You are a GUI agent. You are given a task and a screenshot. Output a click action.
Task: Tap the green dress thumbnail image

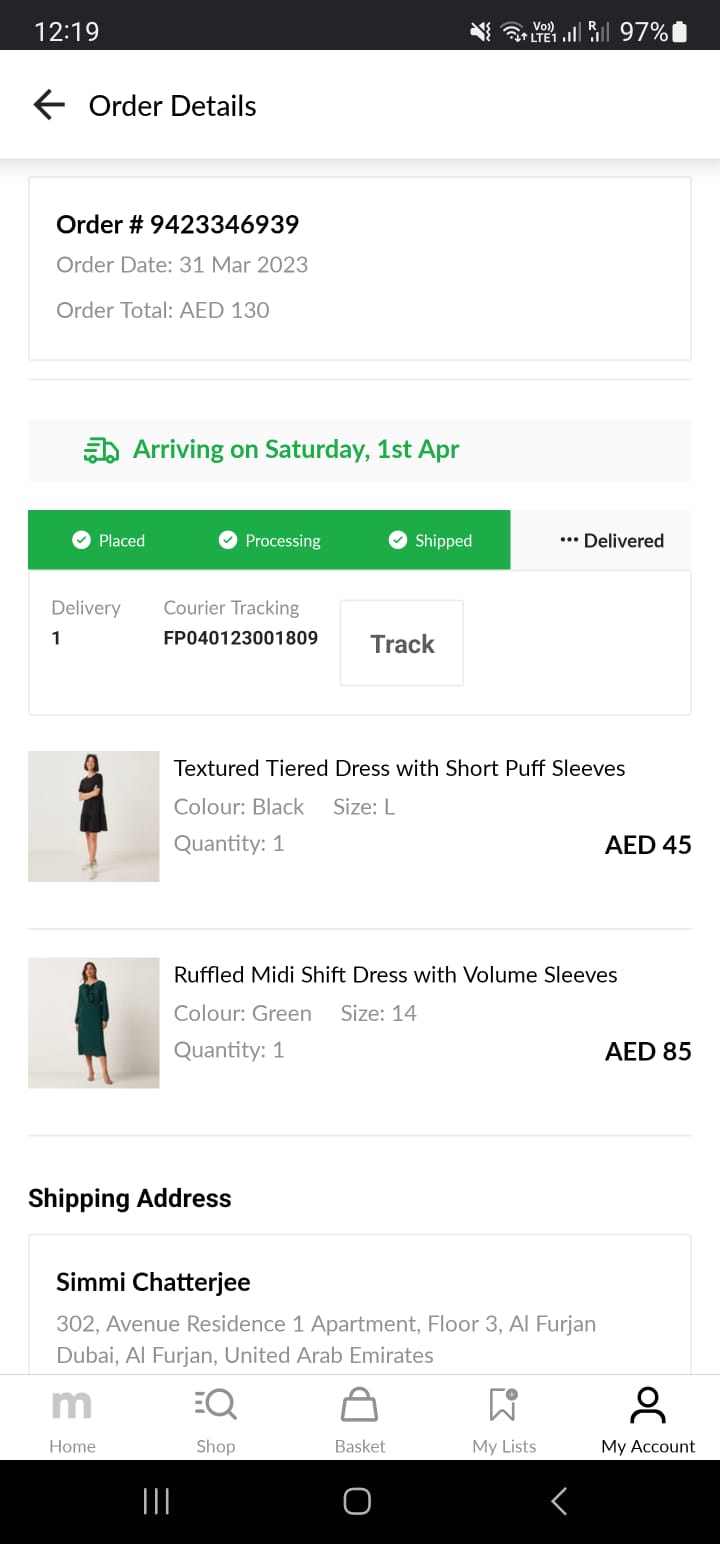pos(93,1022)
